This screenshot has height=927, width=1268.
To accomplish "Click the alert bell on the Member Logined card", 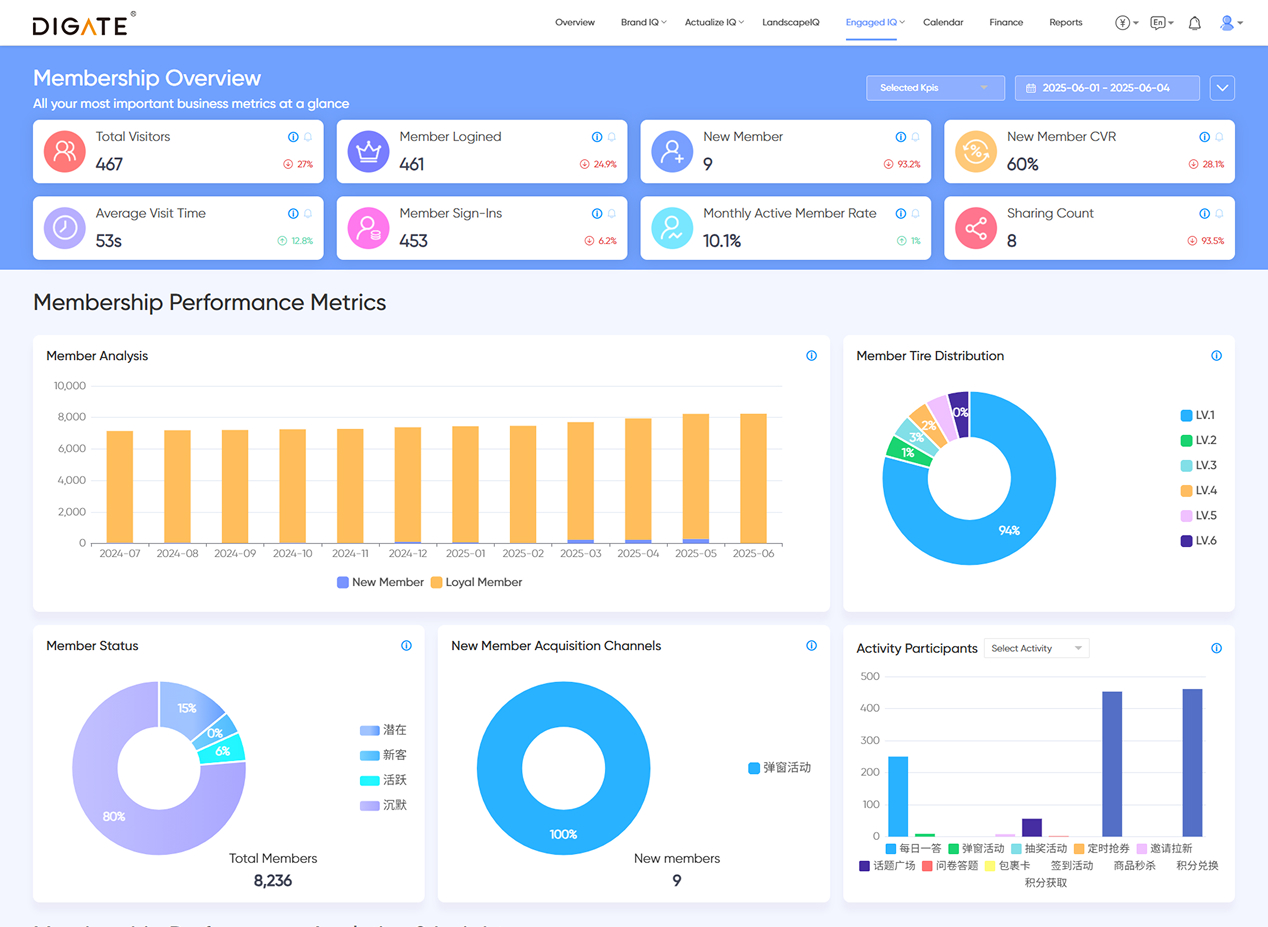I will point(612,137).
